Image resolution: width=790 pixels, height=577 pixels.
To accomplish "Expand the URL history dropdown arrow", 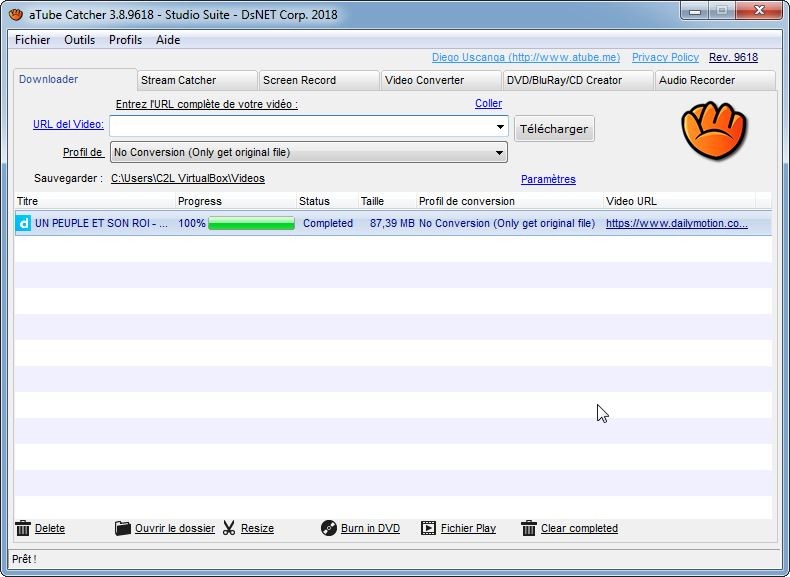I will pos(500,126).
